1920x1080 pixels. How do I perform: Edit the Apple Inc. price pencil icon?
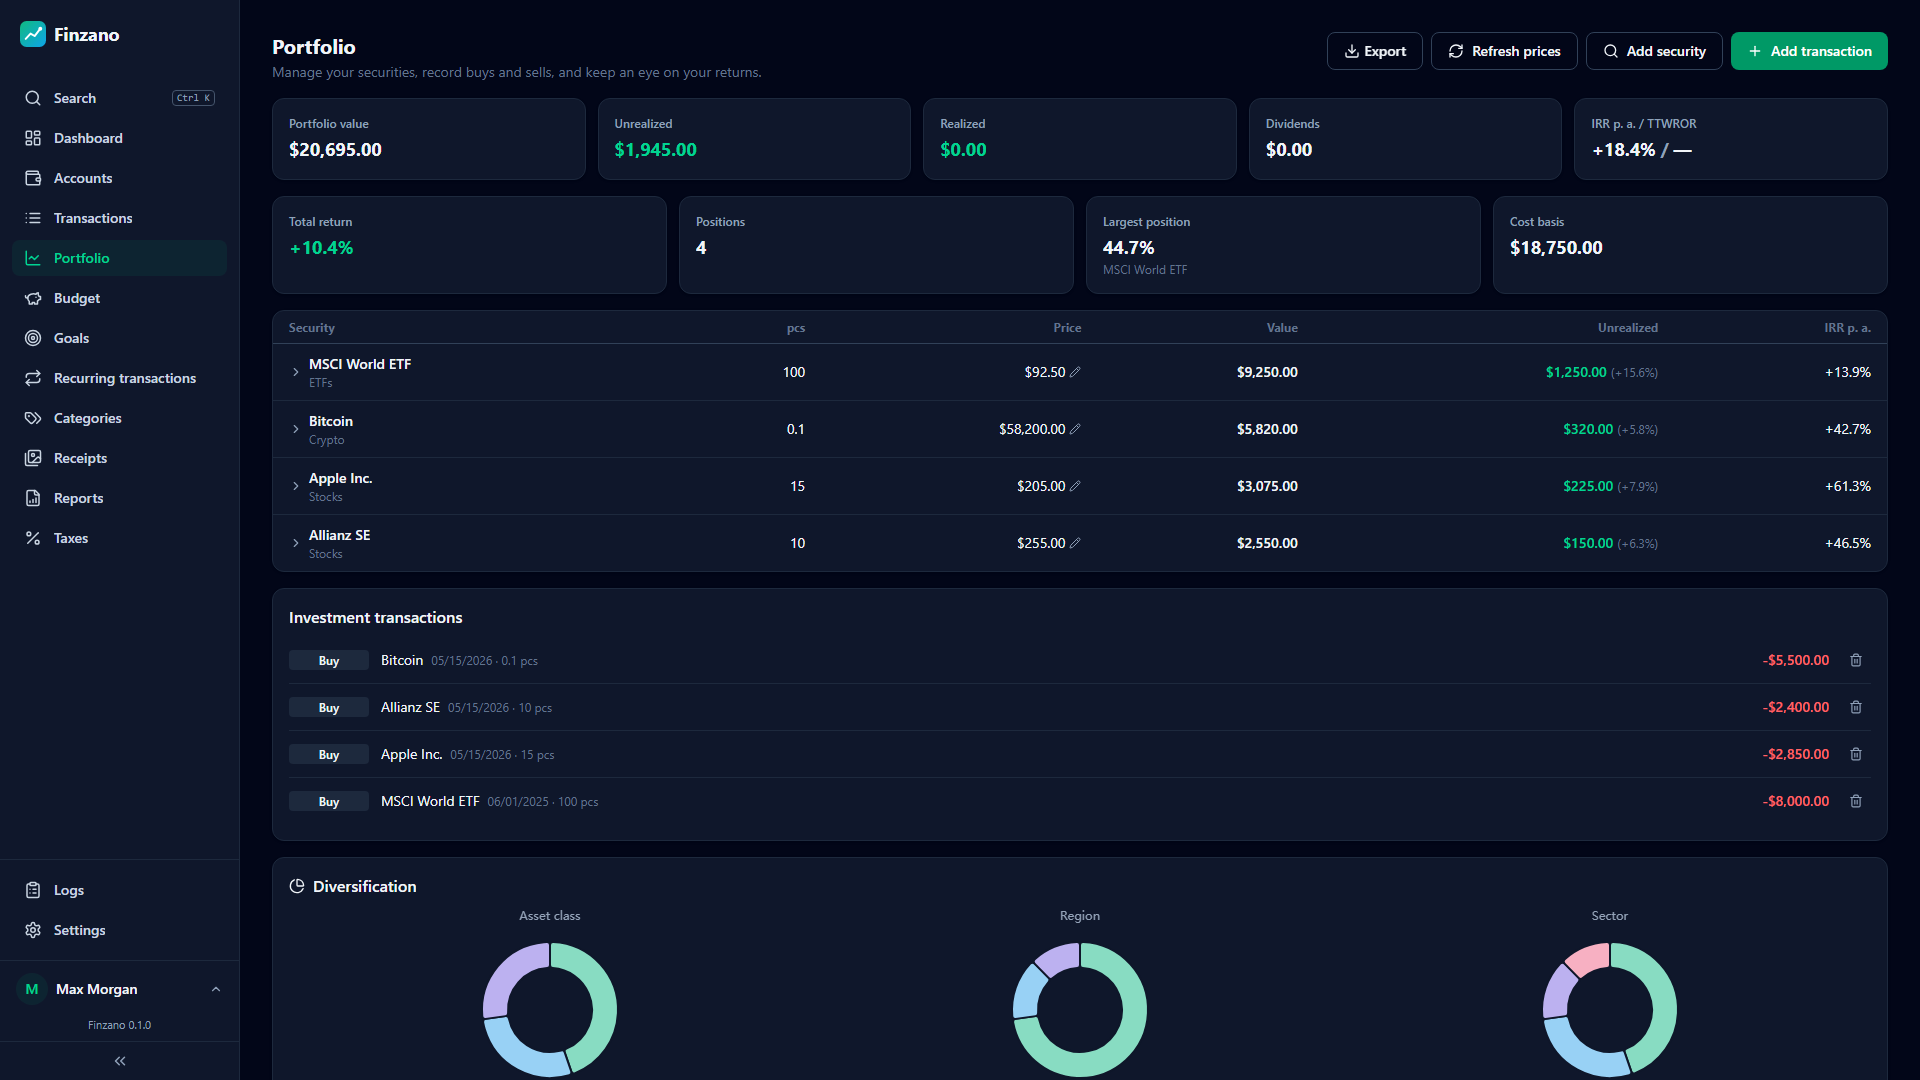1075,486
